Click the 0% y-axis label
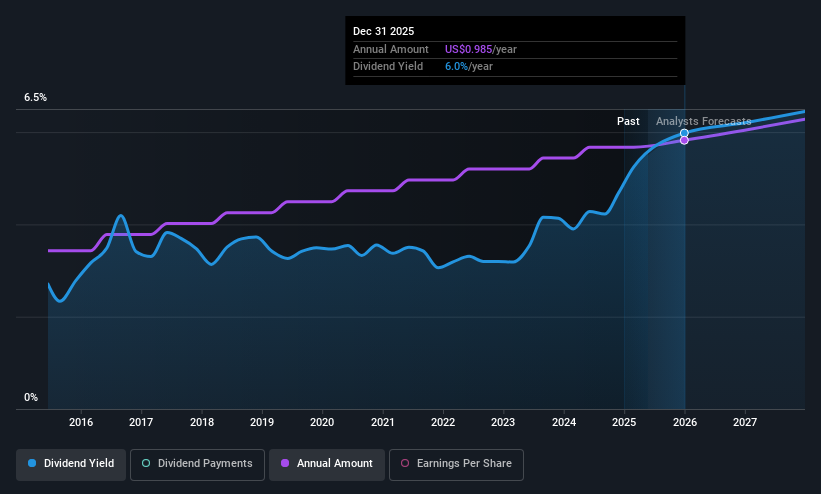 click(31, 397)
